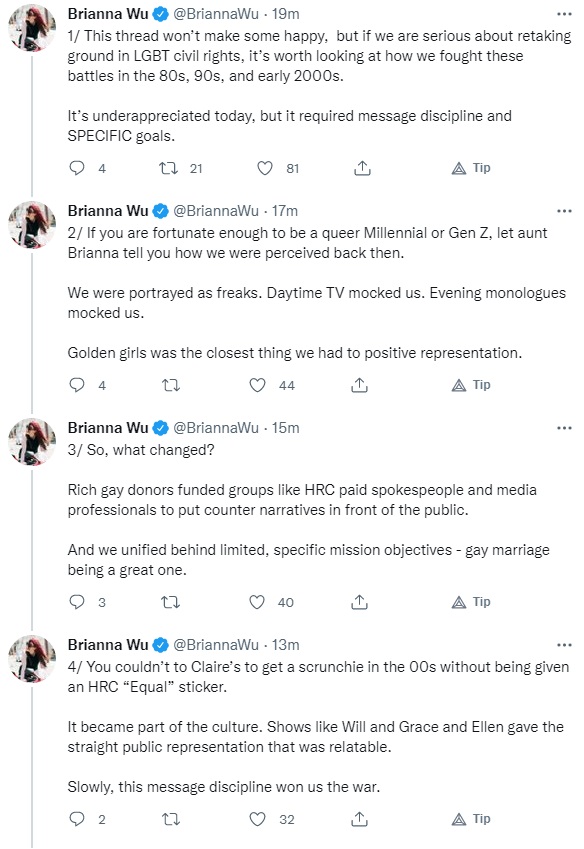The width and height of the screenshot is (584, 849).
Task: Open more options menu on the 19m tweet
Action: (x=564, y=14)
